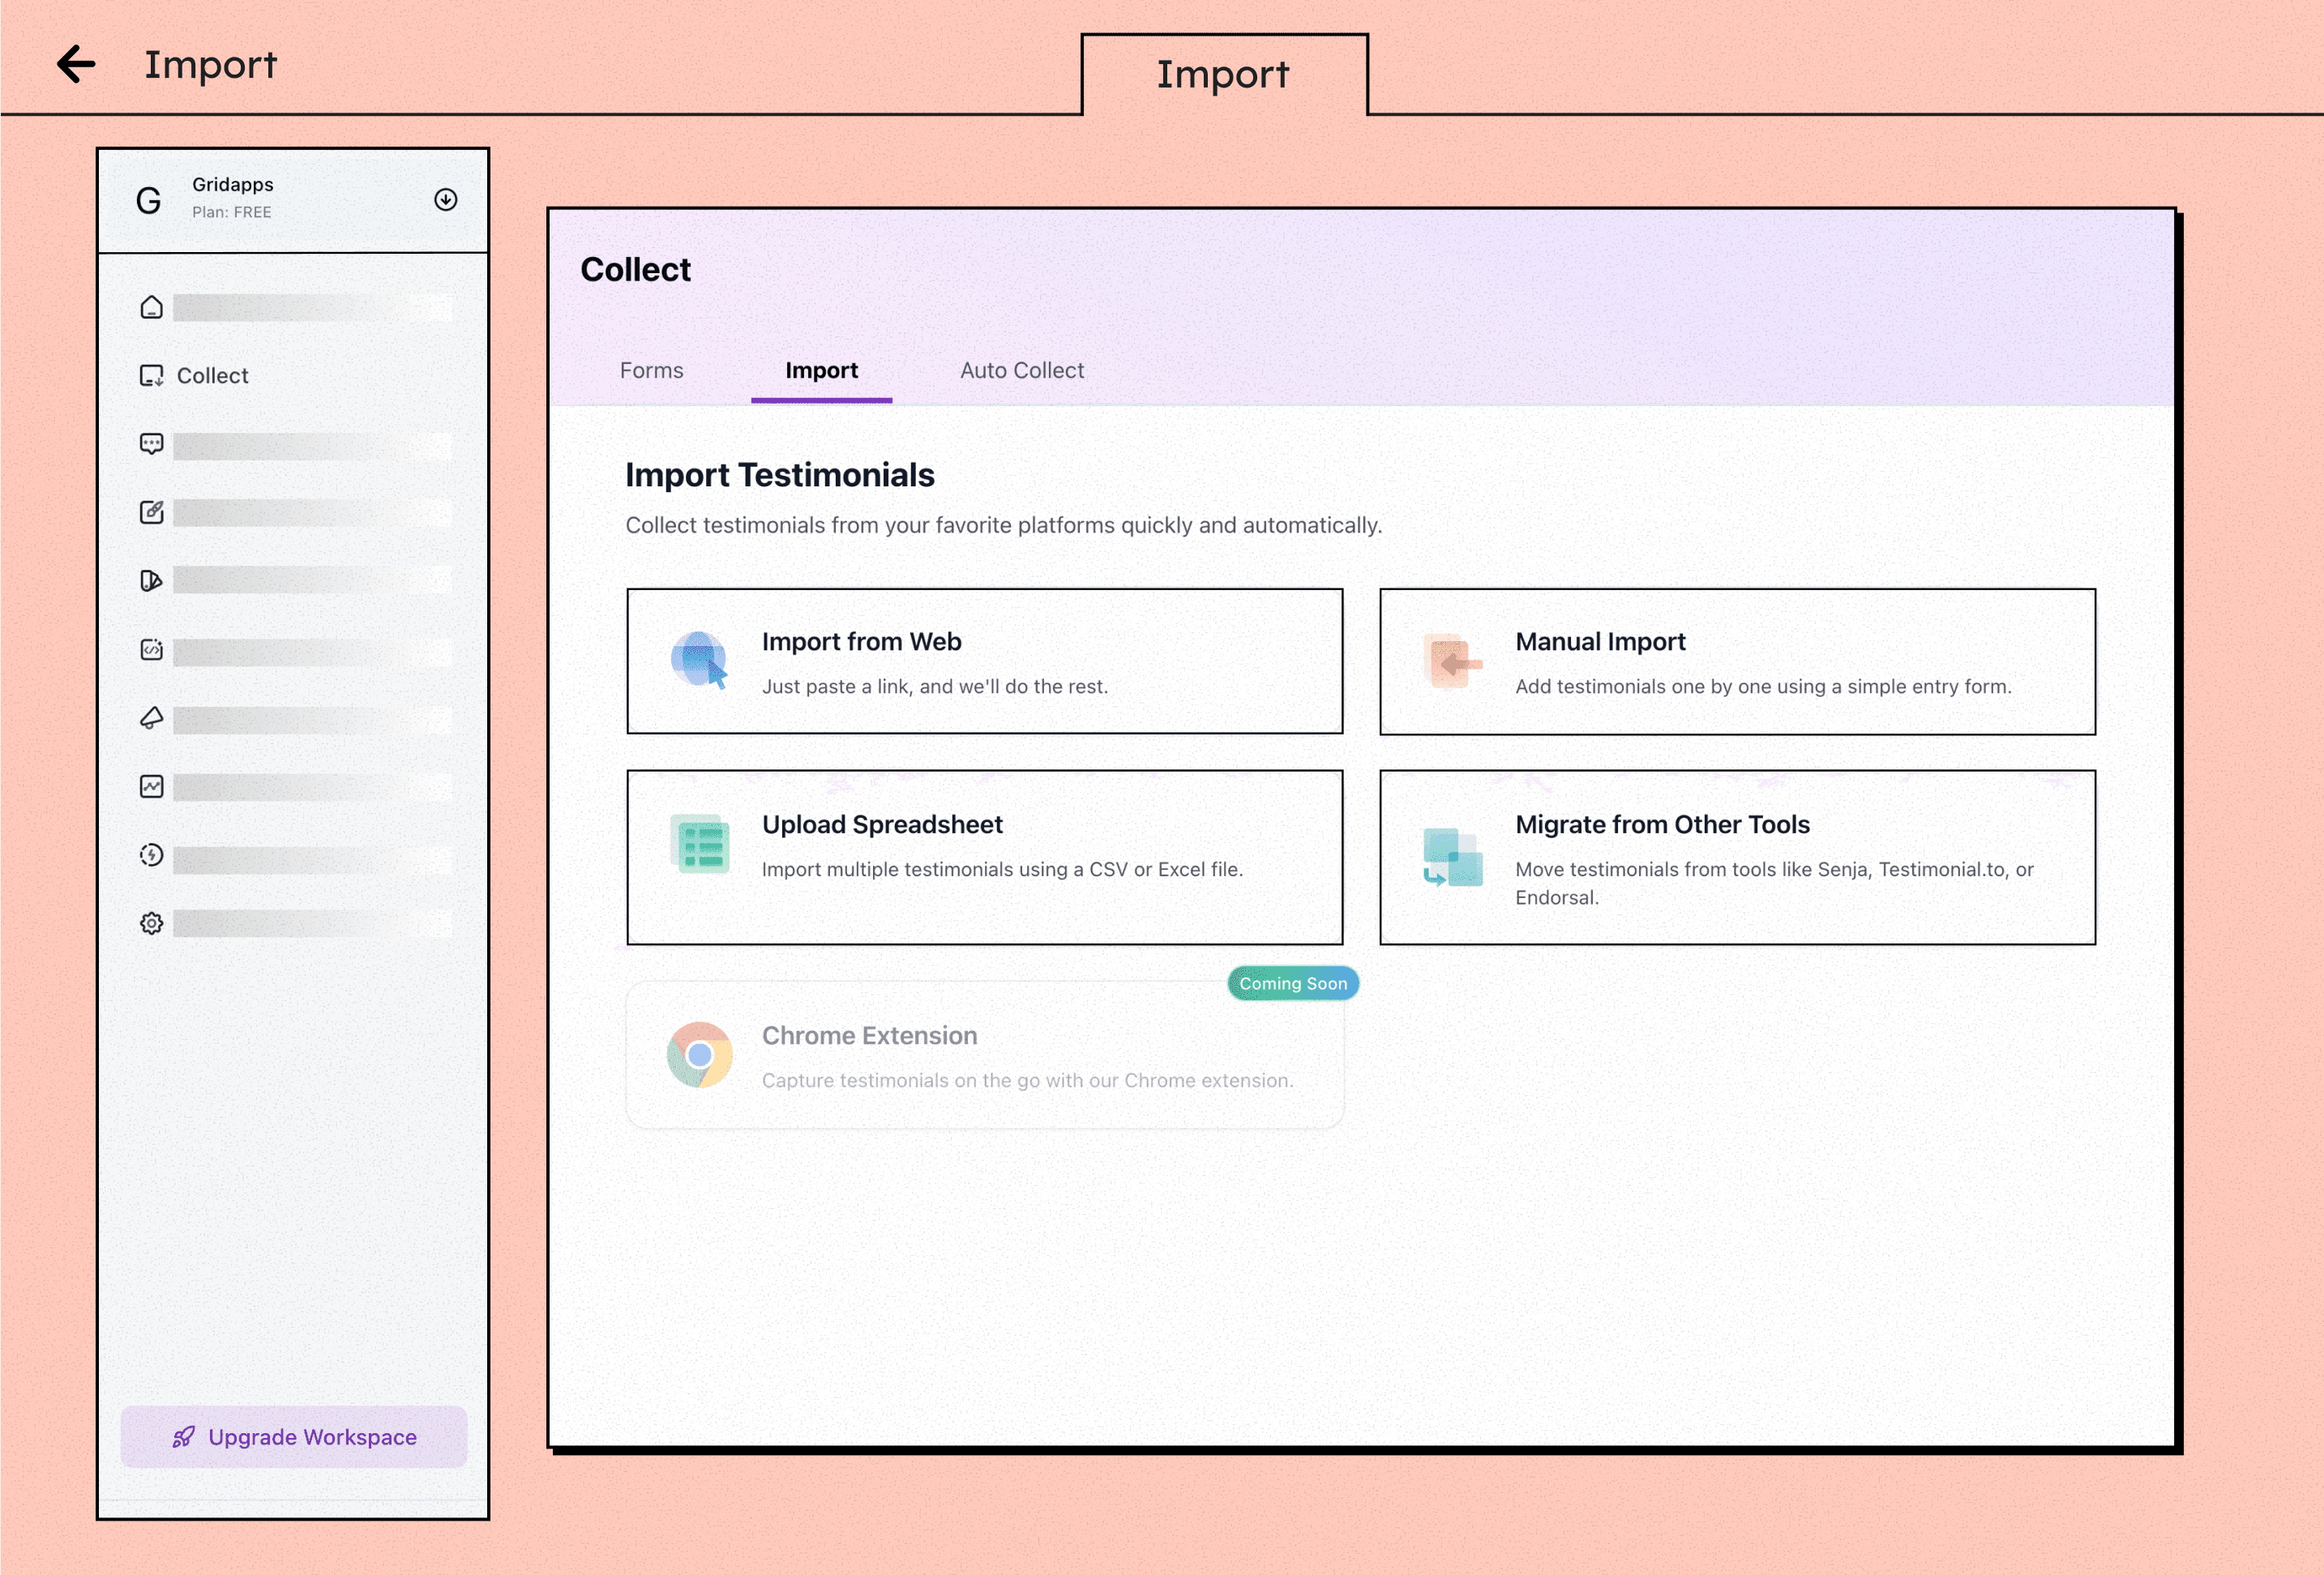Choose the Manual Import option
Screen dimensions: 2324x1575
point(1737,662)
